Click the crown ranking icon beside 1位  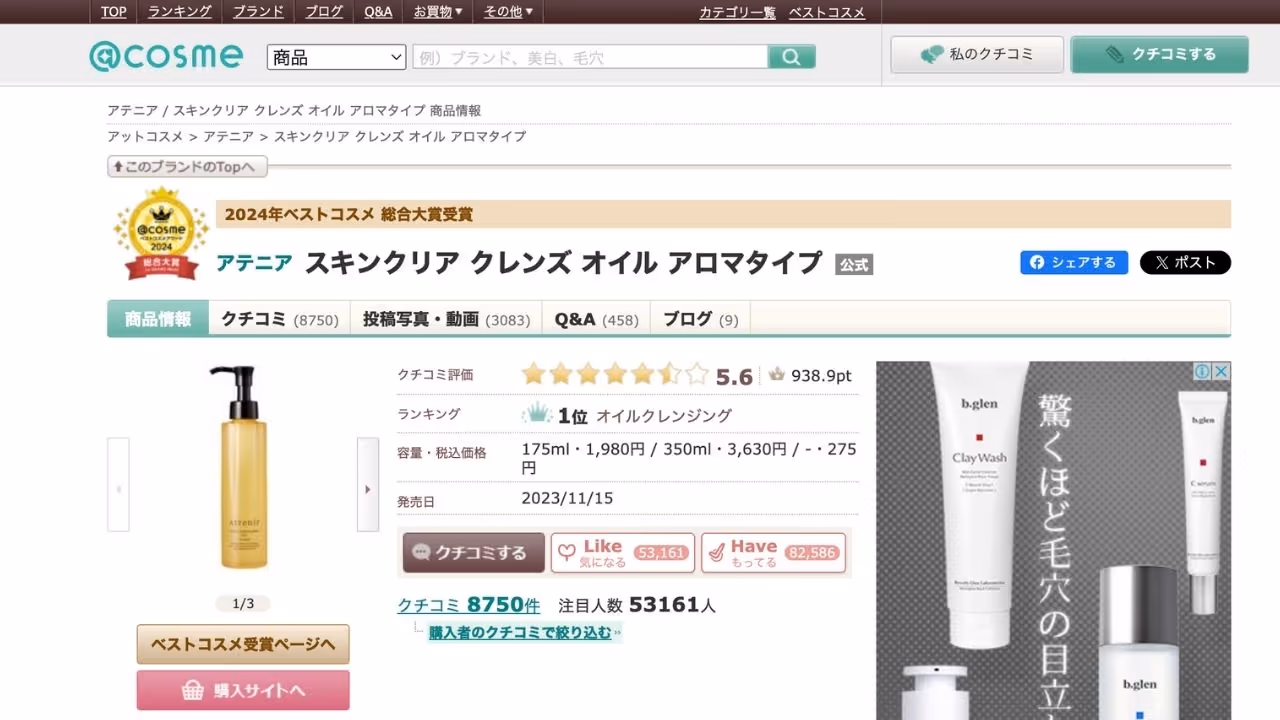coord(538,413)
